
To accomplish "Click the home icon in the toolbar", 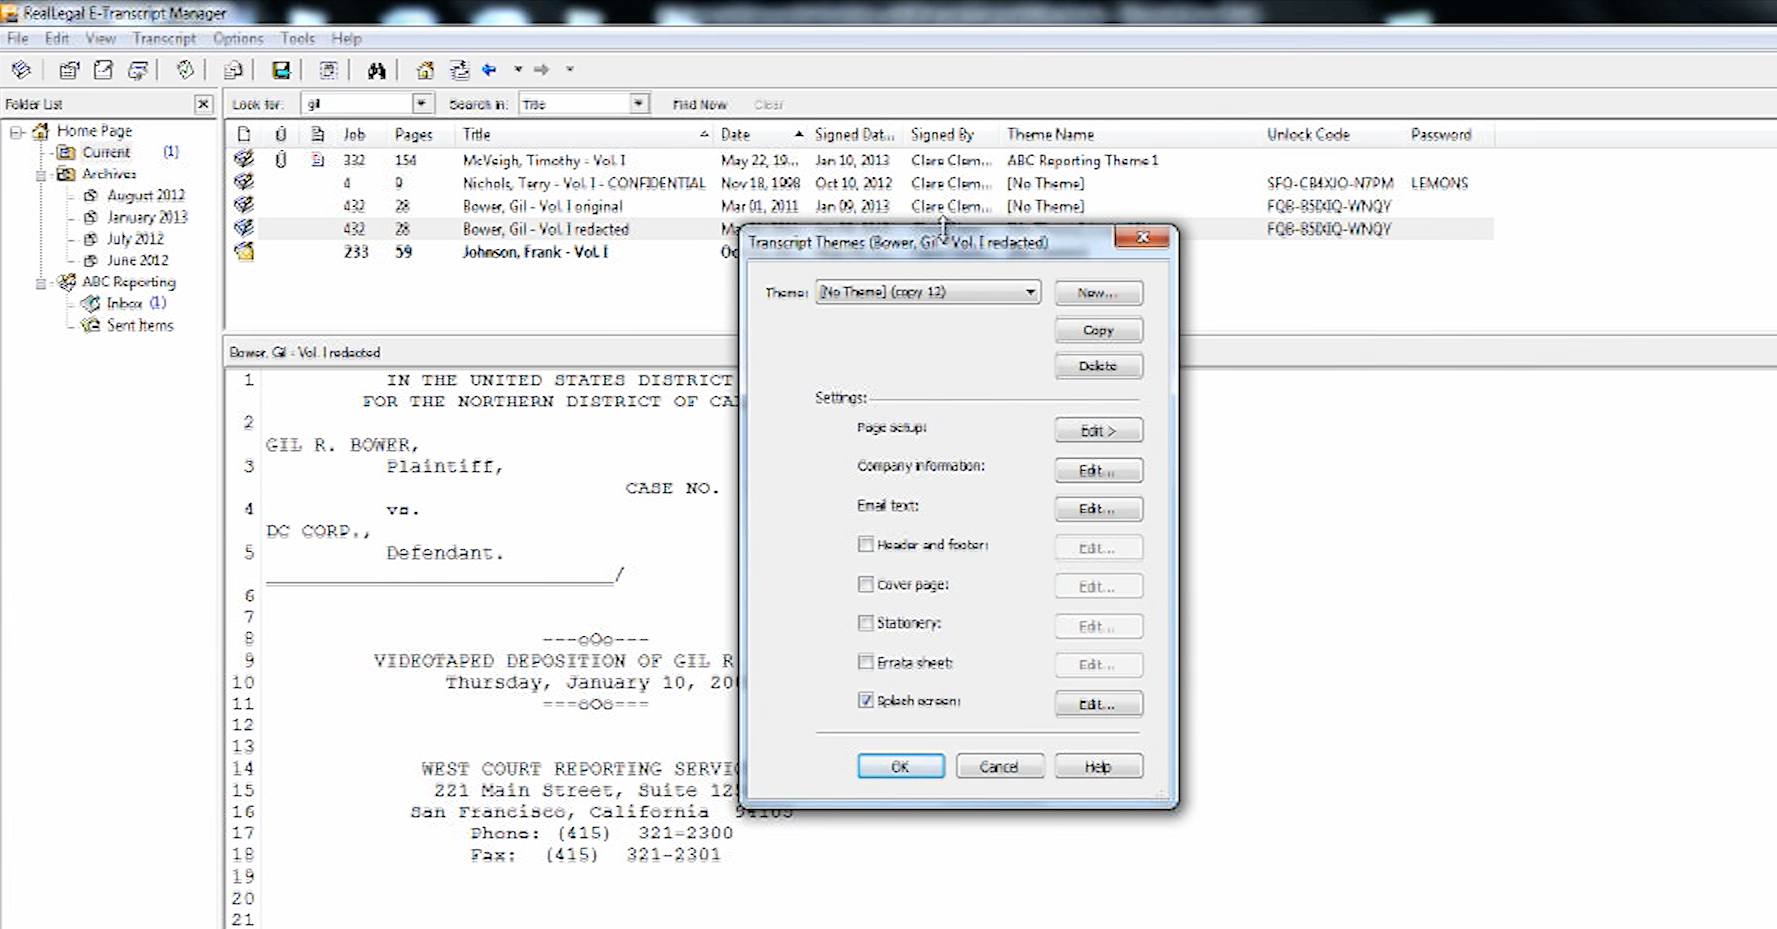I will [425, 70].
